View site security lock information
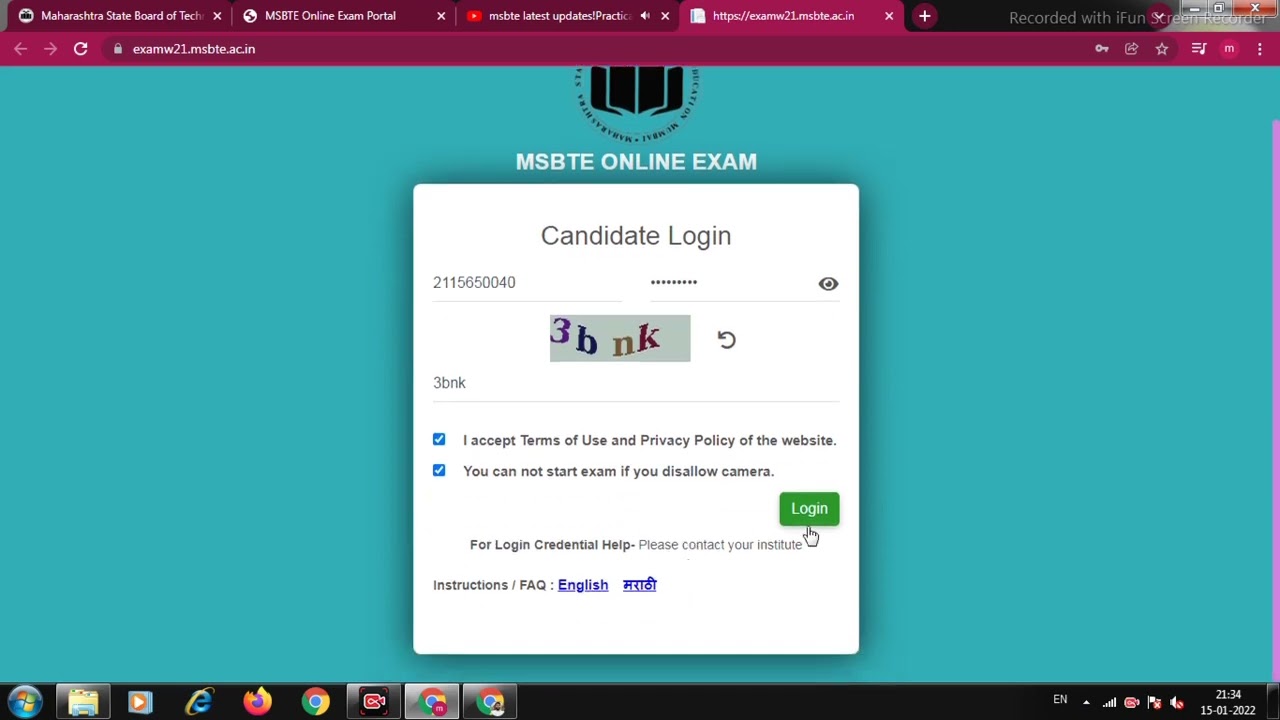The height and width of the screenshot is (720, 1280). (x=118, y=49)
